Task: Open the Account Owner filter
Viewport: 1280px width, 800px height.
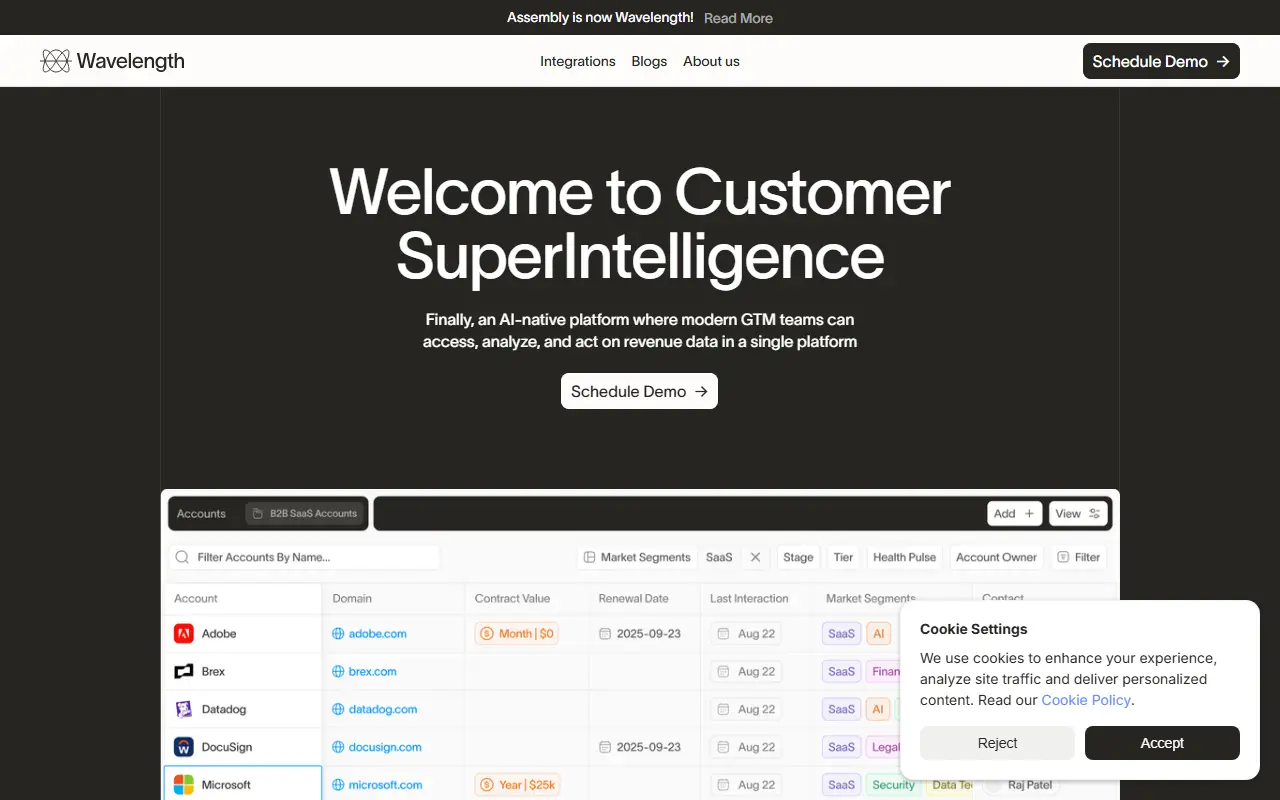Action: coord(997,557)
